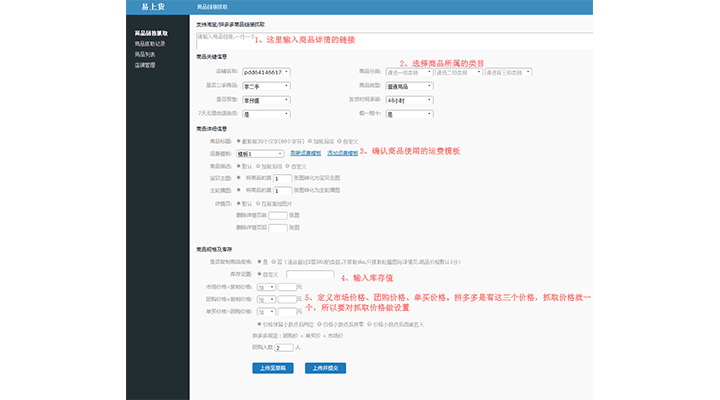The height and width of the screenshot is (400, 720).
Task: Open the 7天无理由退换货 dropdown
Action: point(266,114)
